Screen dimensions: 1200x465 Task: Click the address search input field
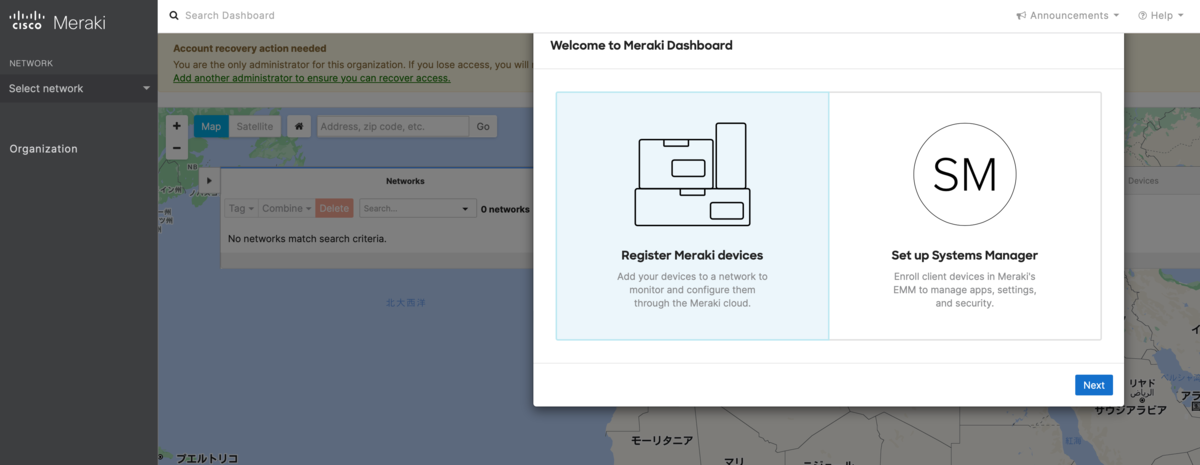[393, 127]
